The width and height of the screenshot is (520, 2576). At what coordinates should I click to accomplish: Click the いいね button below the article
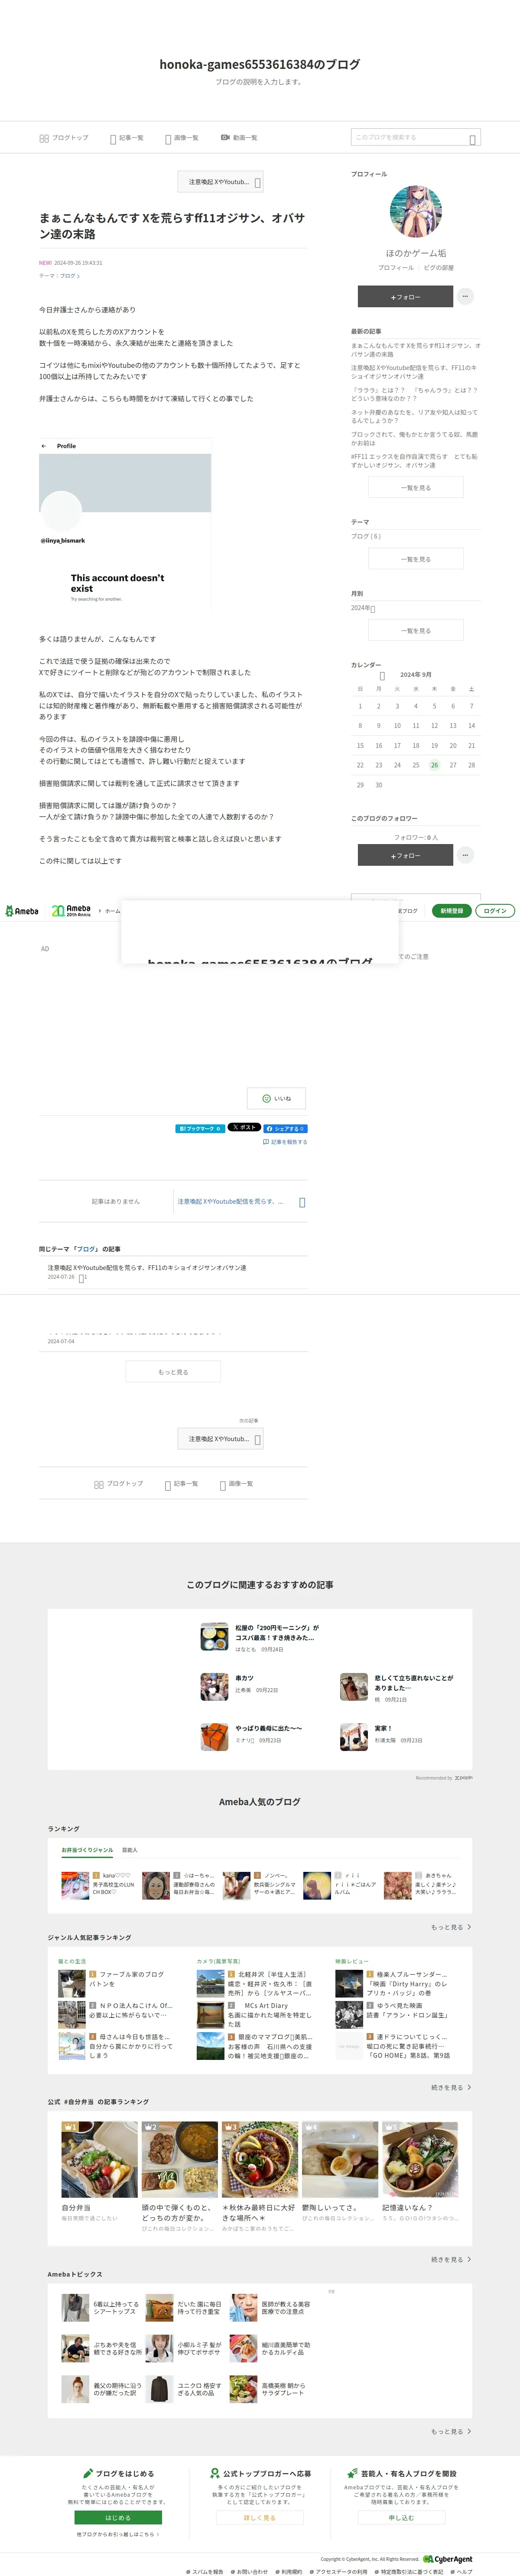277,1098
